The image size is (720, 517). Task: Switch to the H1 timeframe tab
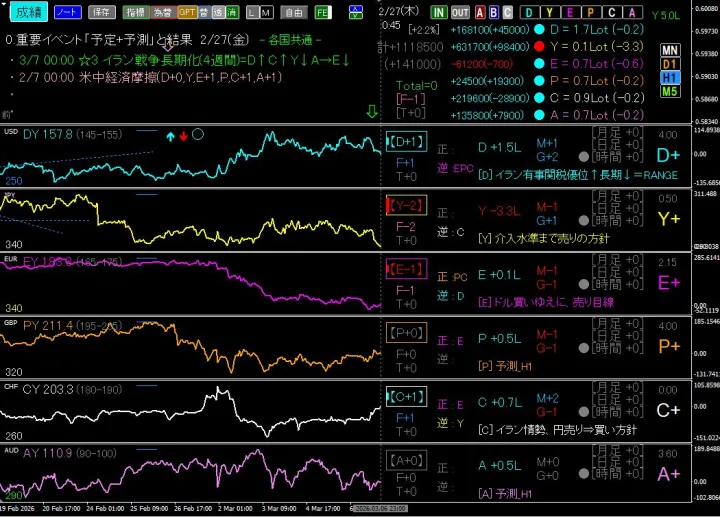tap(671, 78)
